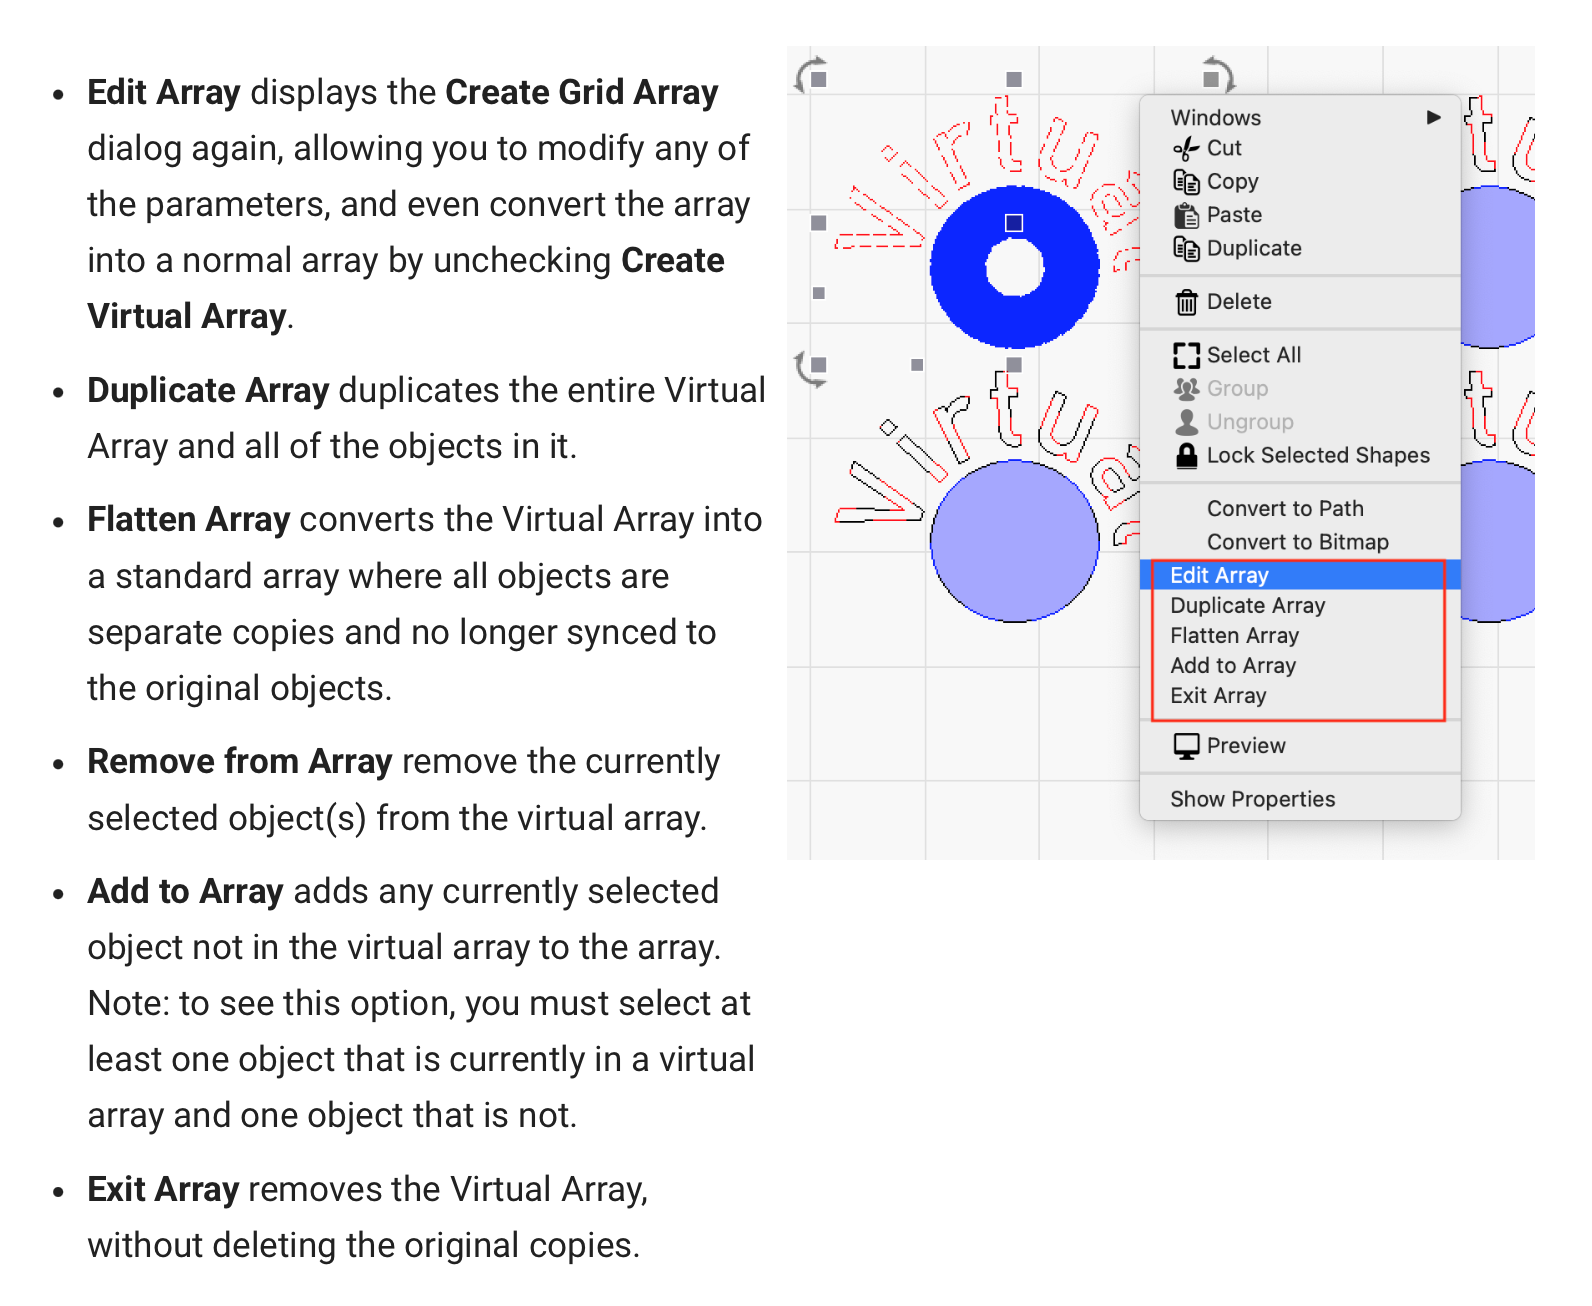Choose Convert to Bitmap
The height and width of the screenshot is (1306, 1592).
[1298, 542]
